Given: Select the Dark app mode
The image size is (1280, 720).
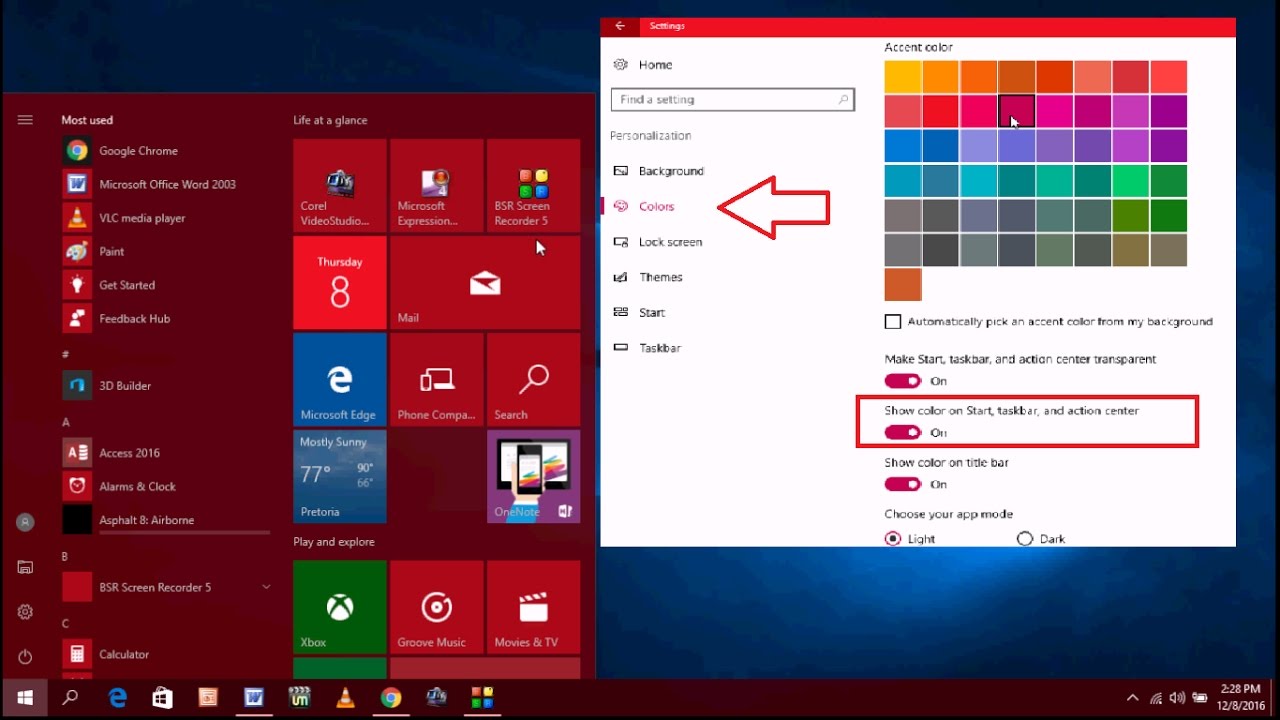Looking at the screenshot, I should pos(1024,539).
